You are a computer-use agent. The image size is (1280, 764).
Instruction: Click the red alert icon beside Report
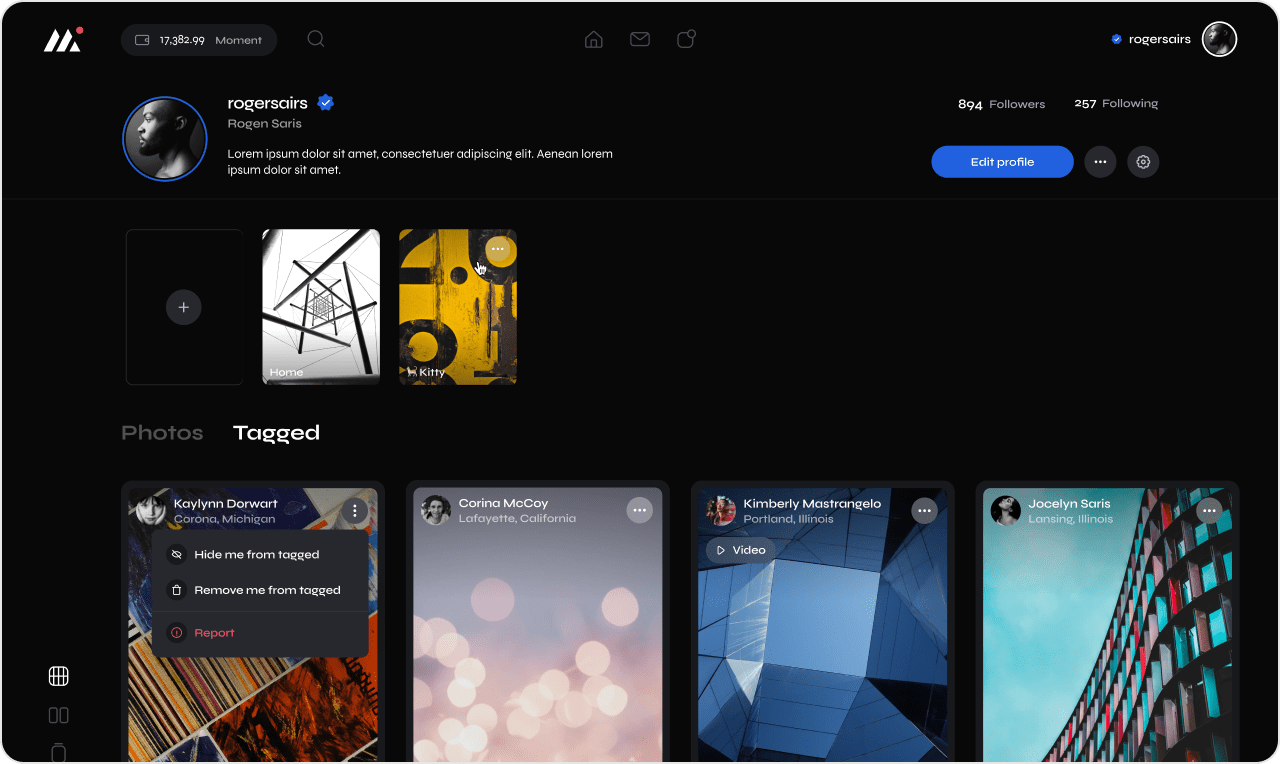177,633
